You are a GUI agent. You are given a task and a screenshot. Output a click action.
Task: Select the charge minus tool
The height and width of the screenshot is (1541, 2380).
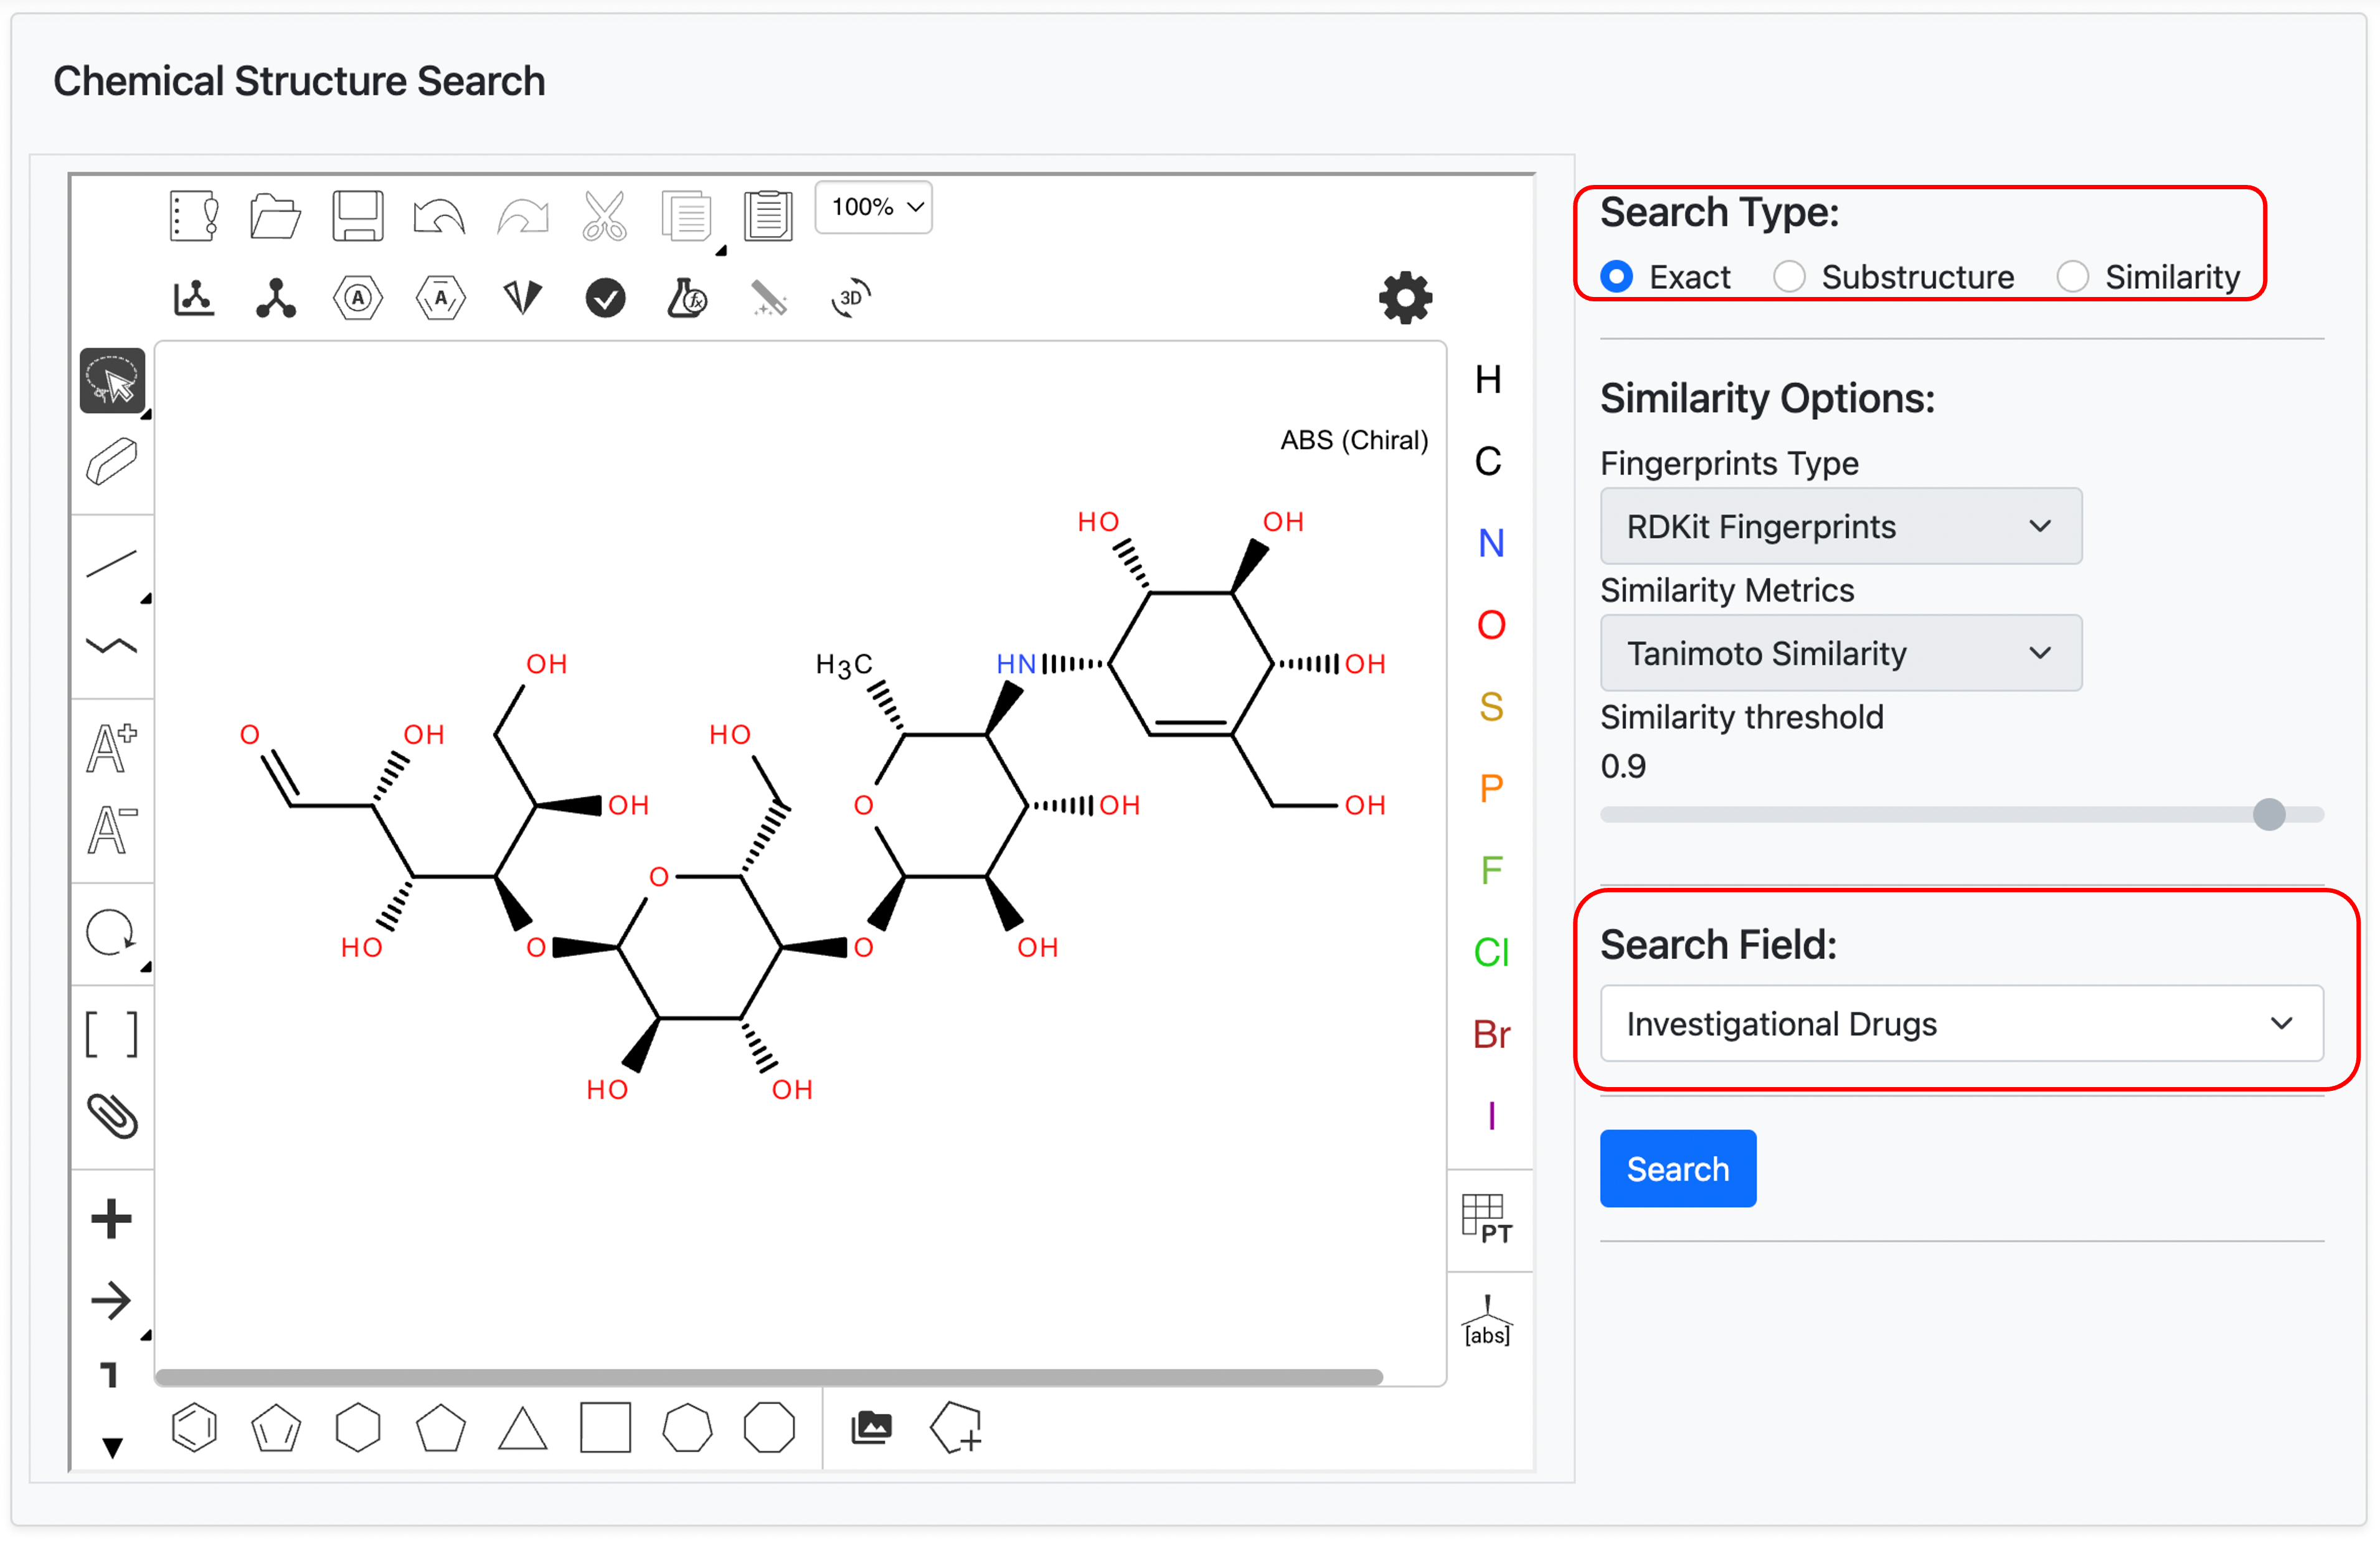[112, 830]
